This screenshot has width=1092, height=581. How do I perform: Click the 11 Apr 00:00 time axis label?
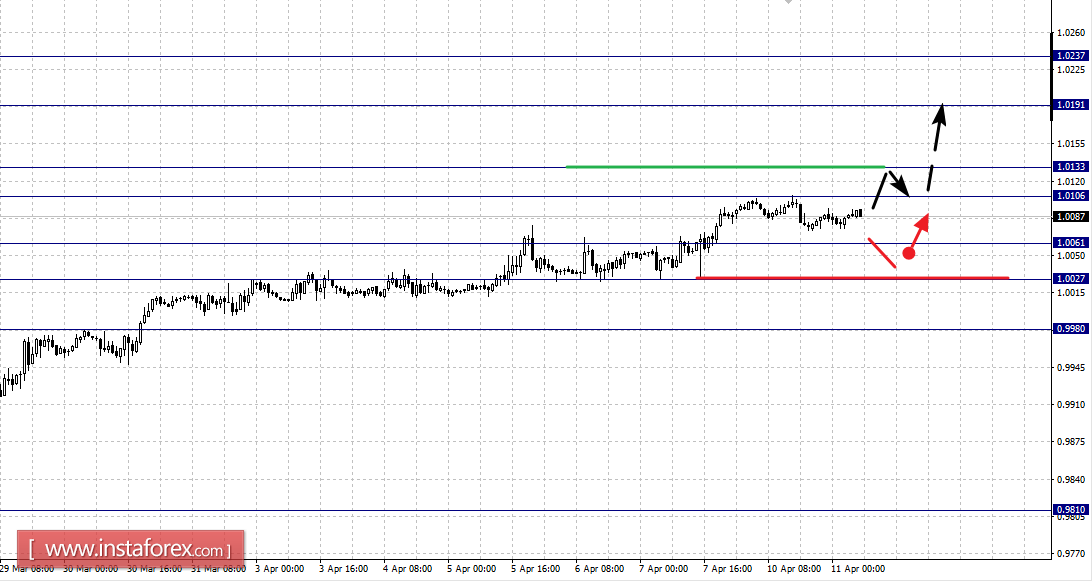point(858,568)
